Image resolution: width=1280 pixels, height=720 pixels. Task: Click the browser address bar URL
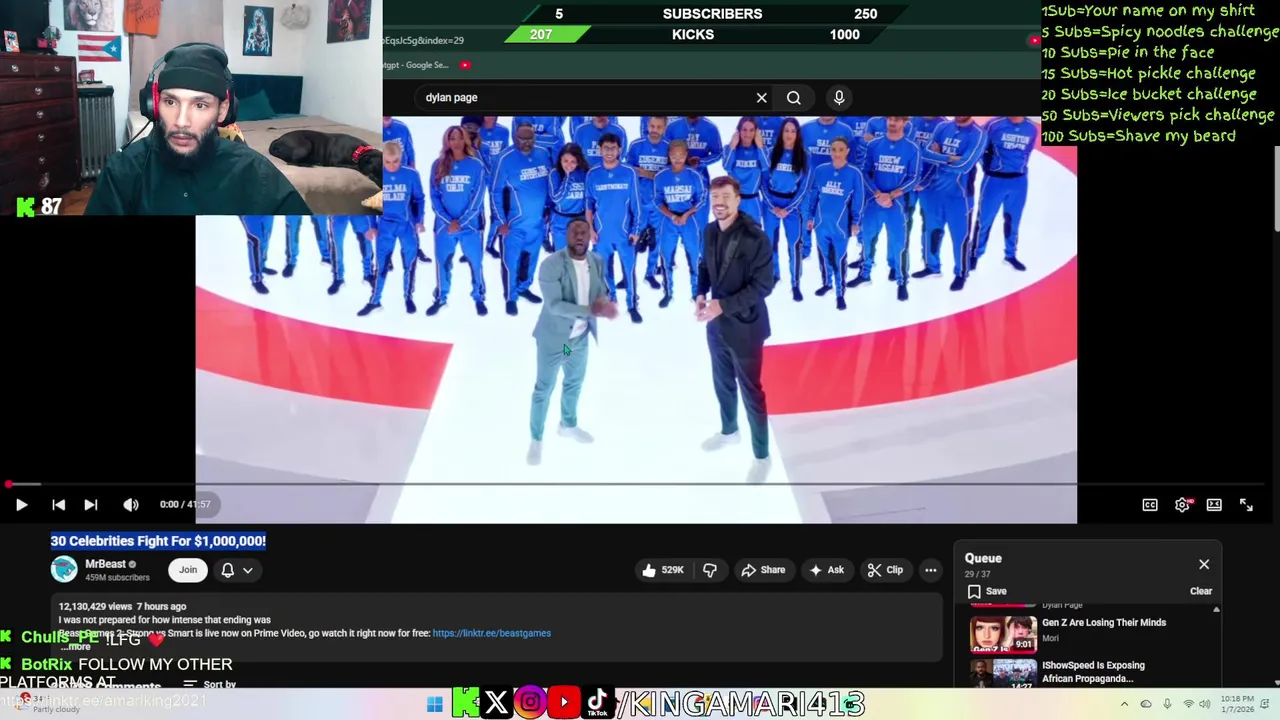point(423,40)
